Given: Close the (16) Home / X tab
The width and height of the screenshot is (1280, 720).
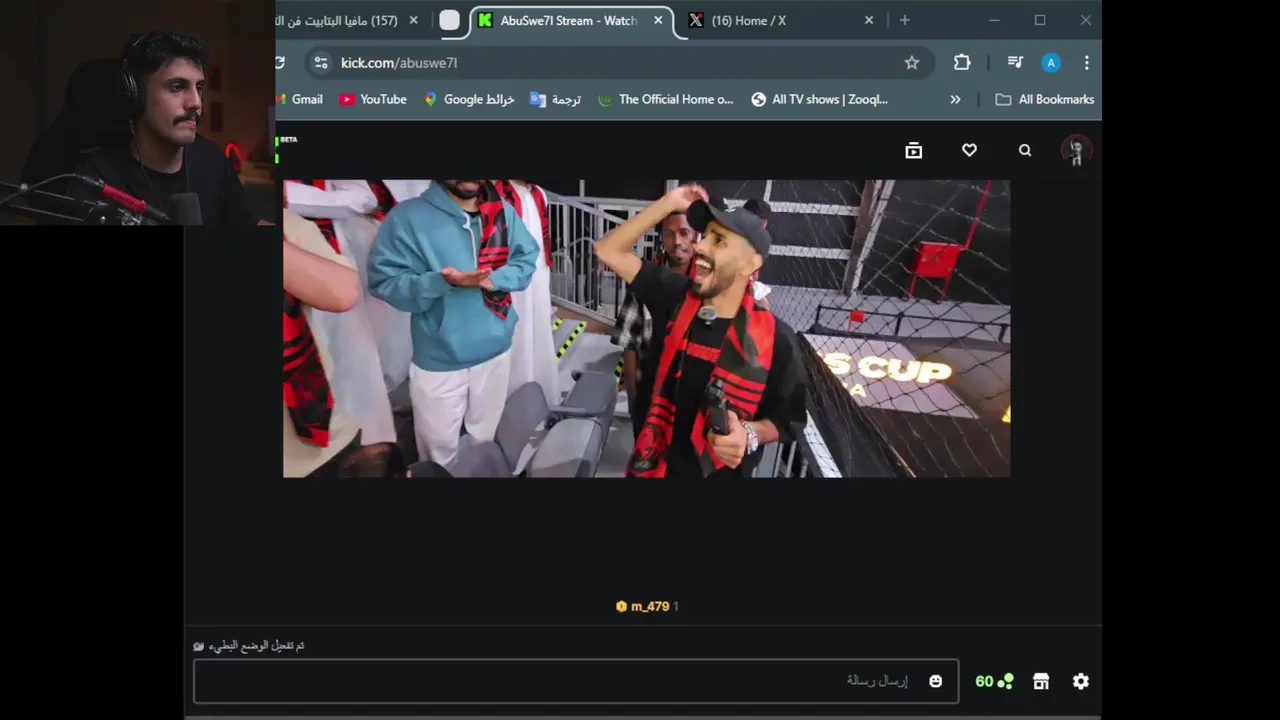Looking at the screenshot, I should (868, 20).
